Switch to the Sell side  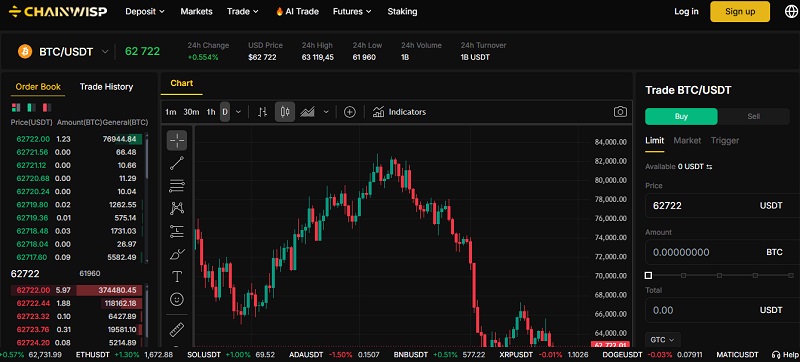coord(754,116)
